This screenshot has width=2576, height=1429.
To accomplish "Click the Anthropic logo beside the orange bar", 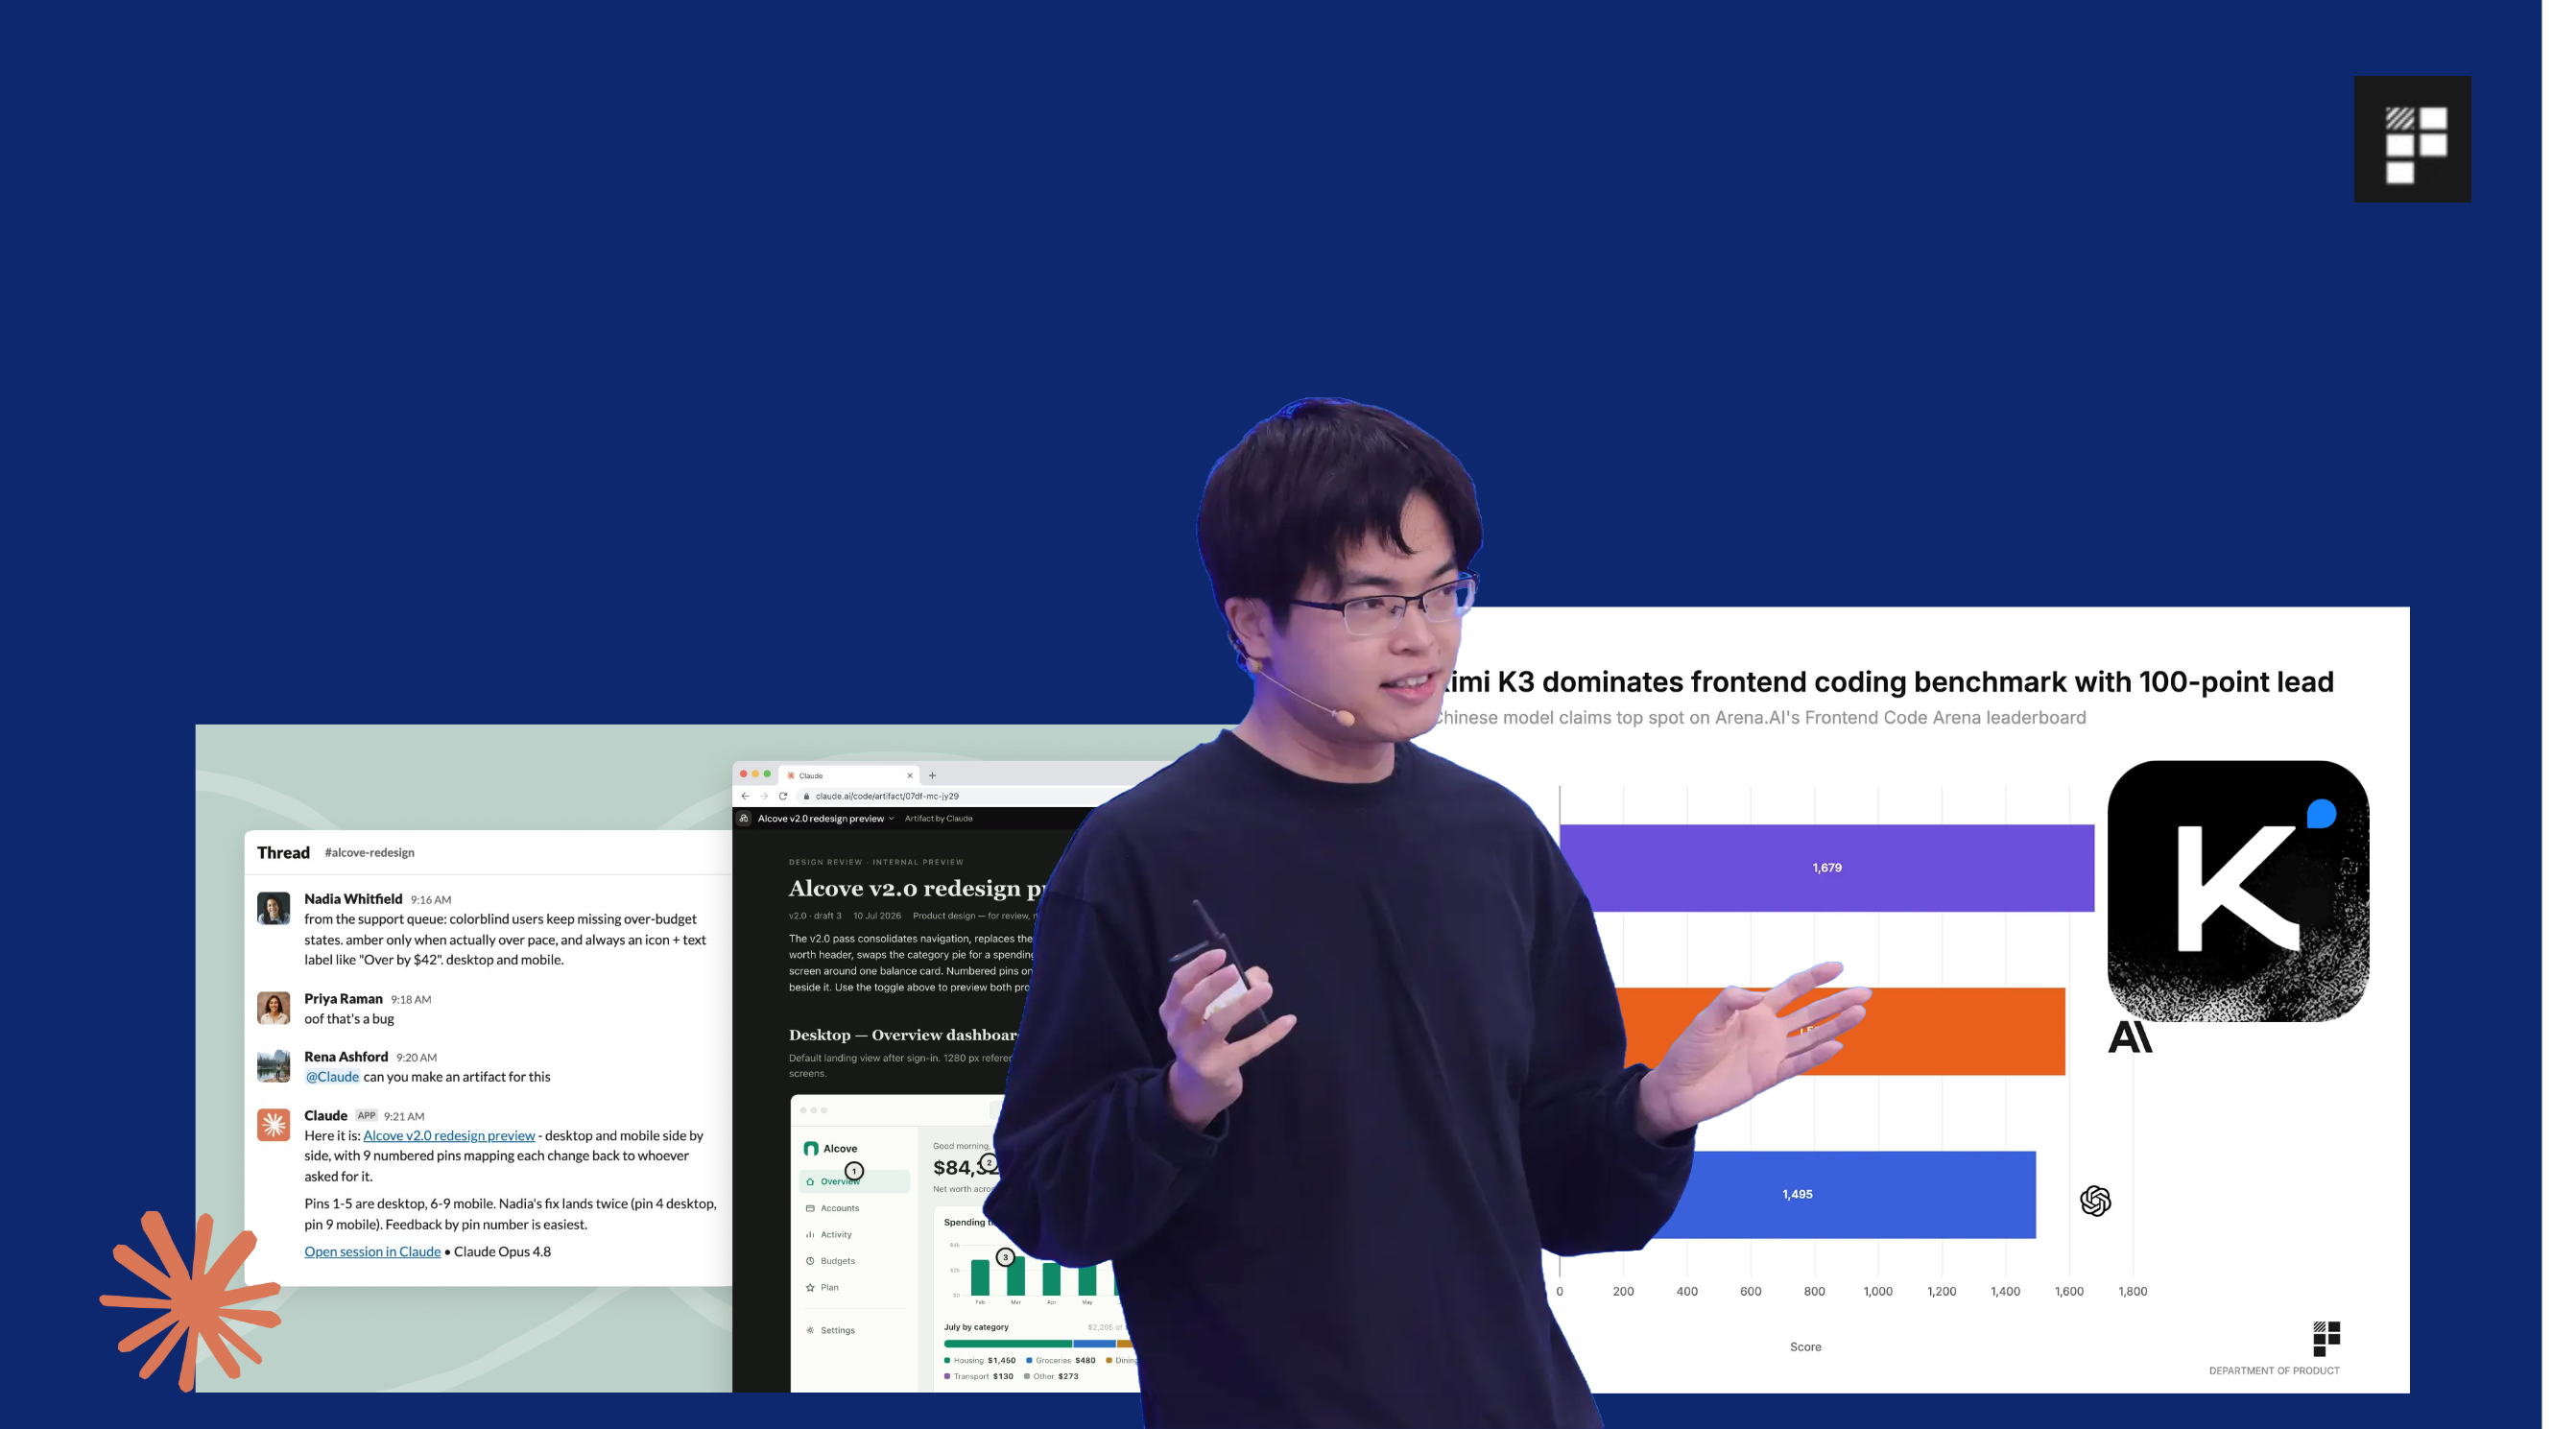I will coord(2129,1037).
